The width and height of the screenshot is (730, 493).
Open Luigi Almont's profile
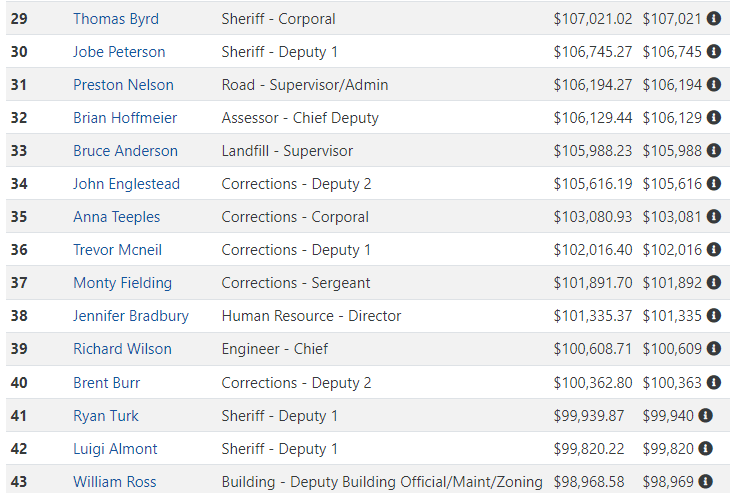click(x=115, y=449)
